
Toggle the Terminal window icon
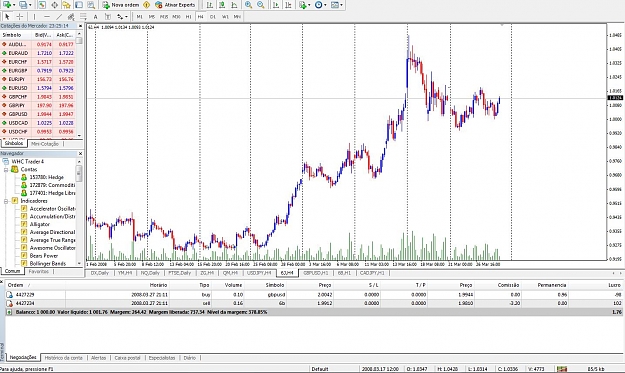tap(79, 5)
